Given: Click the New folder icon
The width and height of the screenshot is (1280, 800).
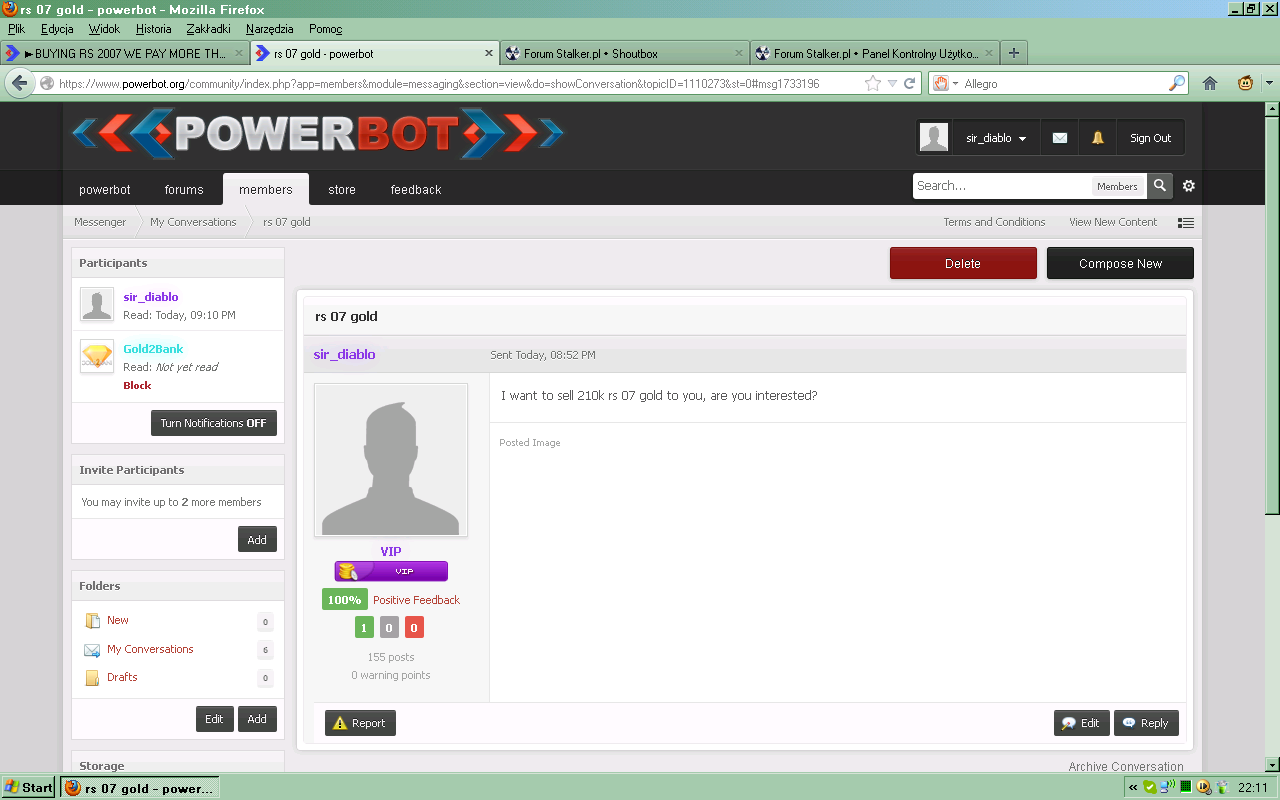Looking at the screenshot, I should [92, 621].
